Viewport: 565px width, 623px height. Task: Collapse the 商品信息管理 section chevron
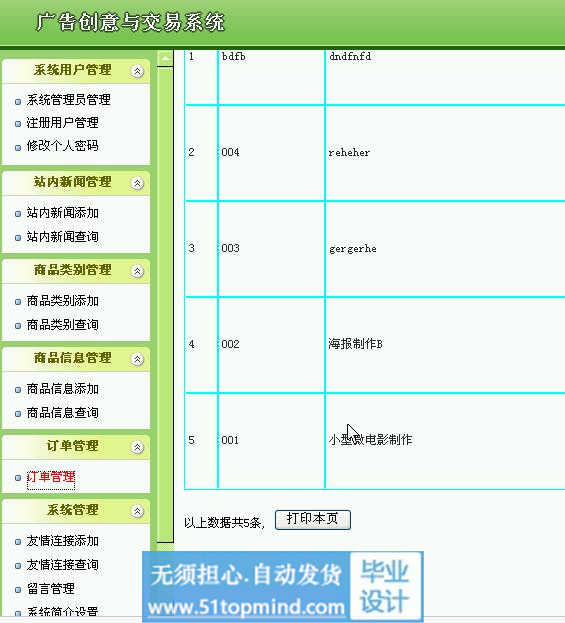pos(137,360)
